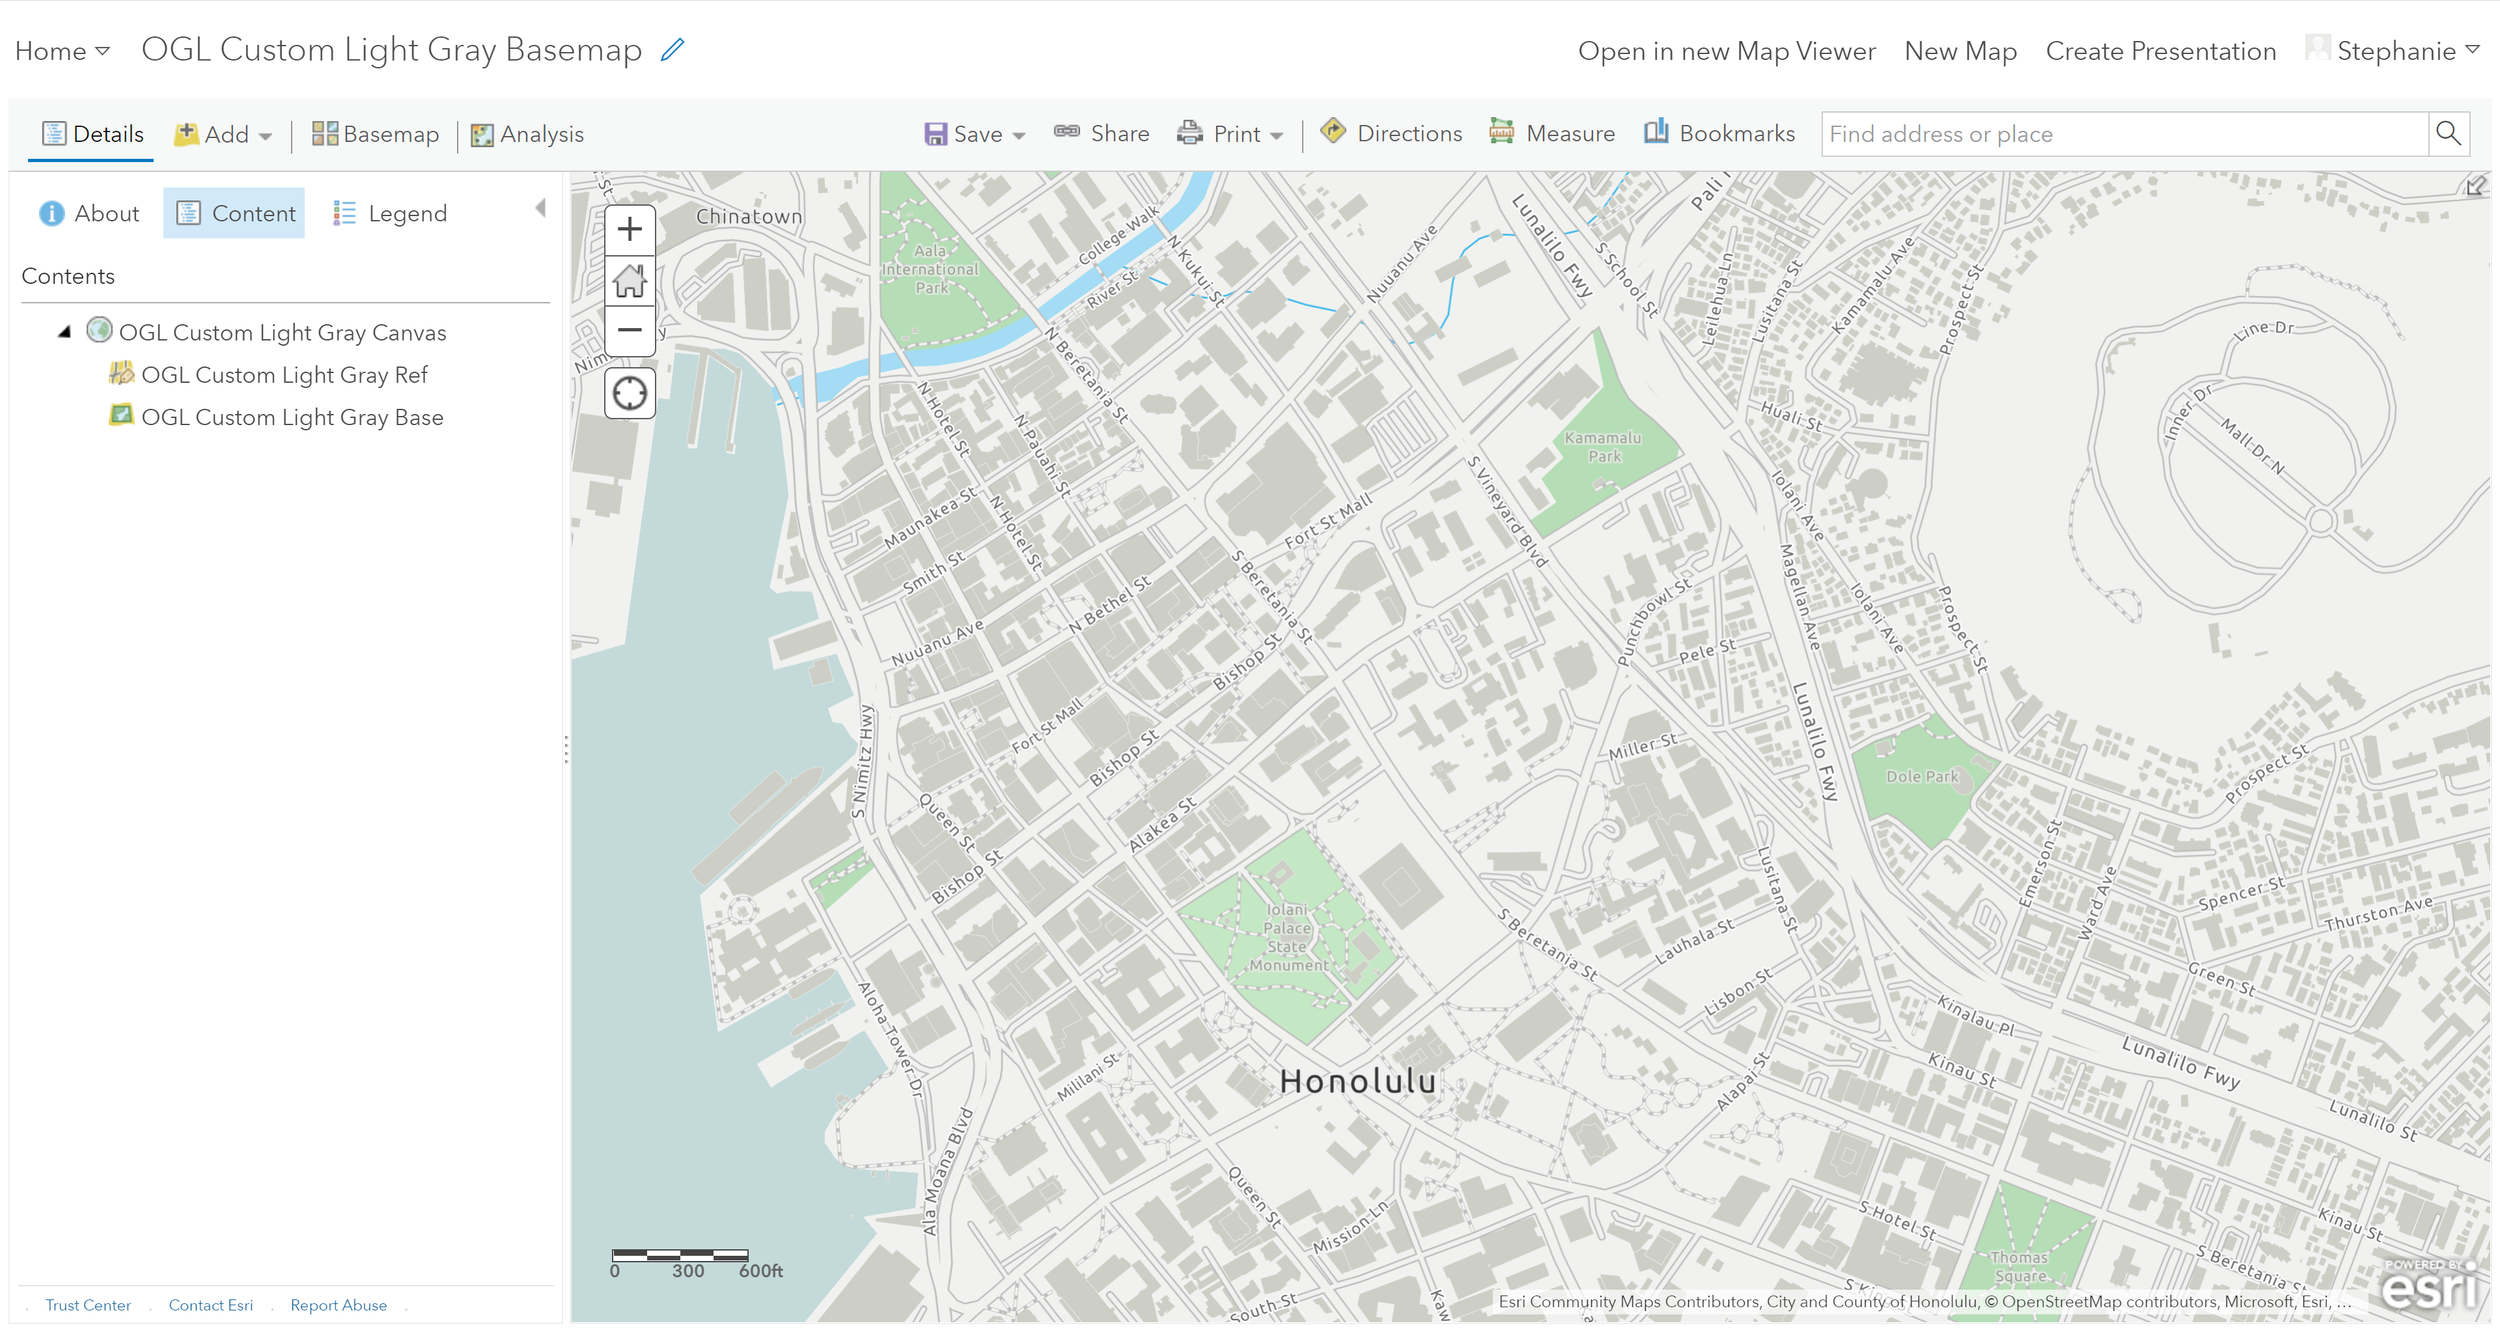The width and height of the screenshot is (2500, 1330).
Task: Collapse the side panel with the arrow
Action: pos(540,208)
